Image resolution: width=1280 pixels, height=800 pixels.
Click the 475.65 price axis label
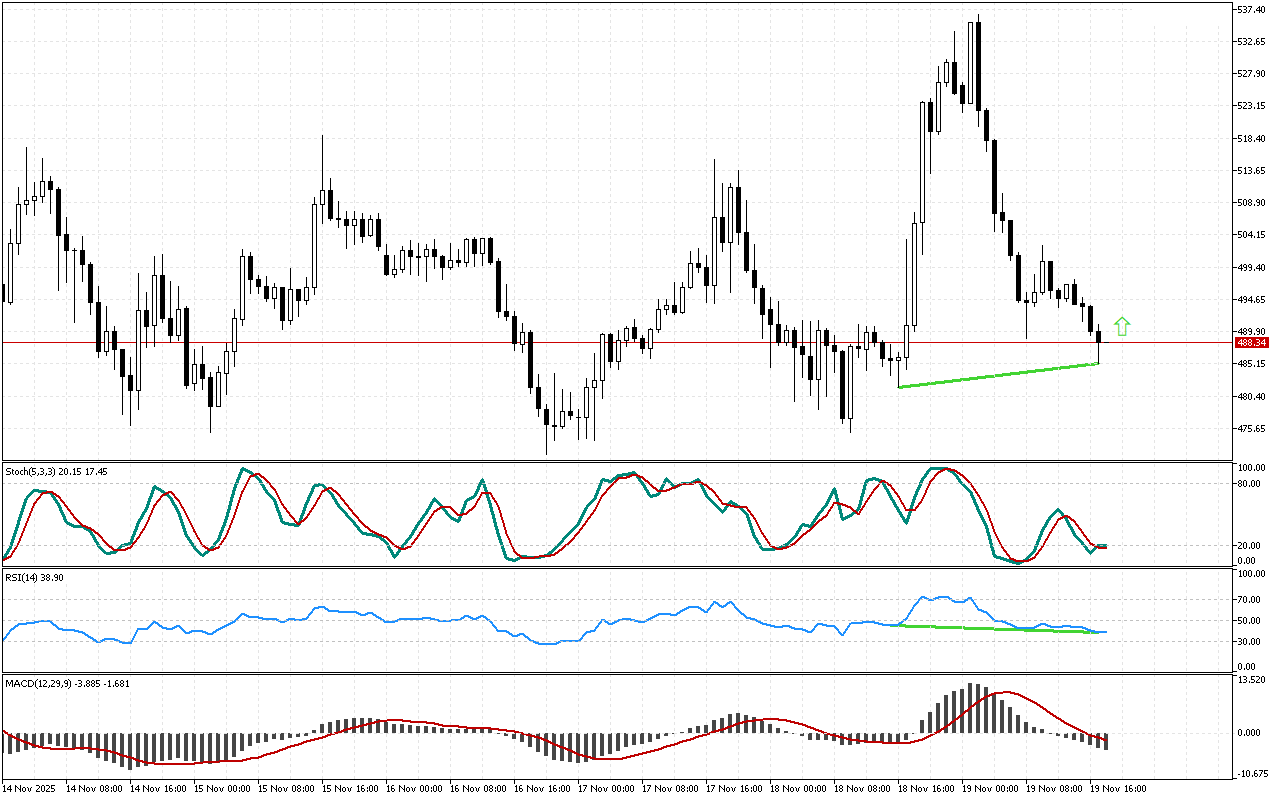pos(1252,429)
